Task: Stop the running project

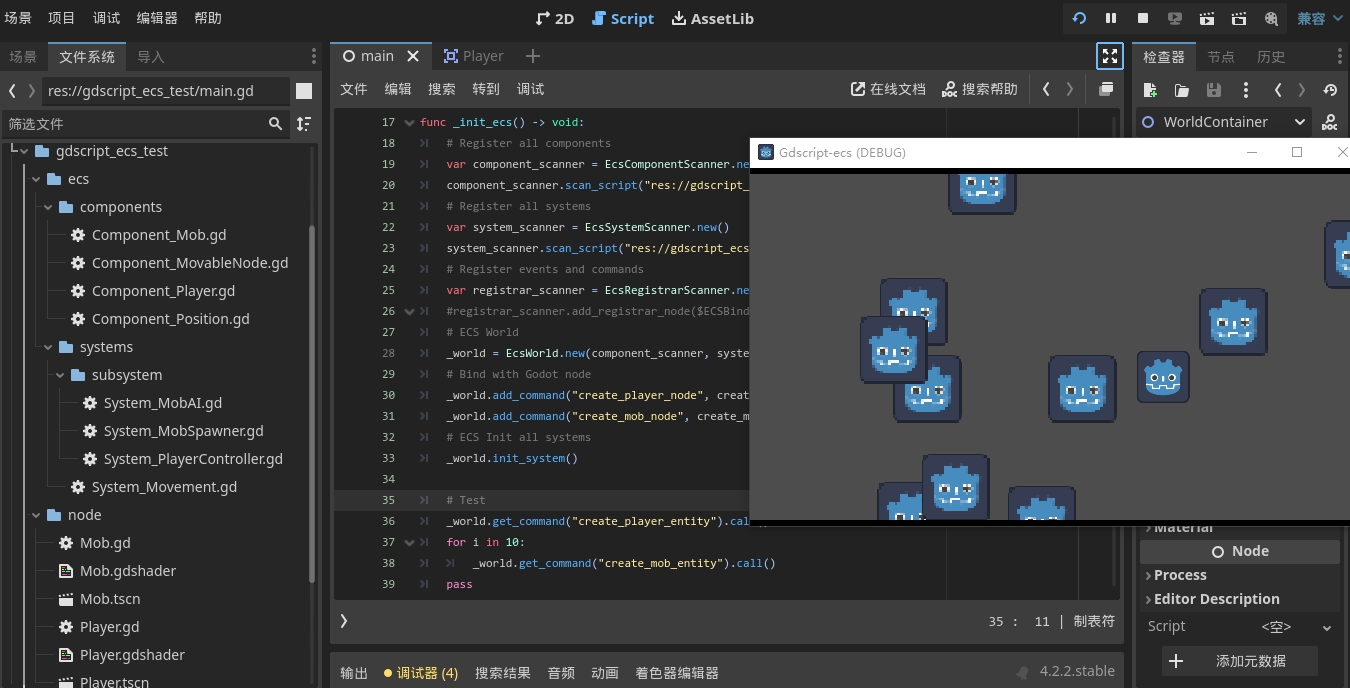Action: tap(1143, 18)
